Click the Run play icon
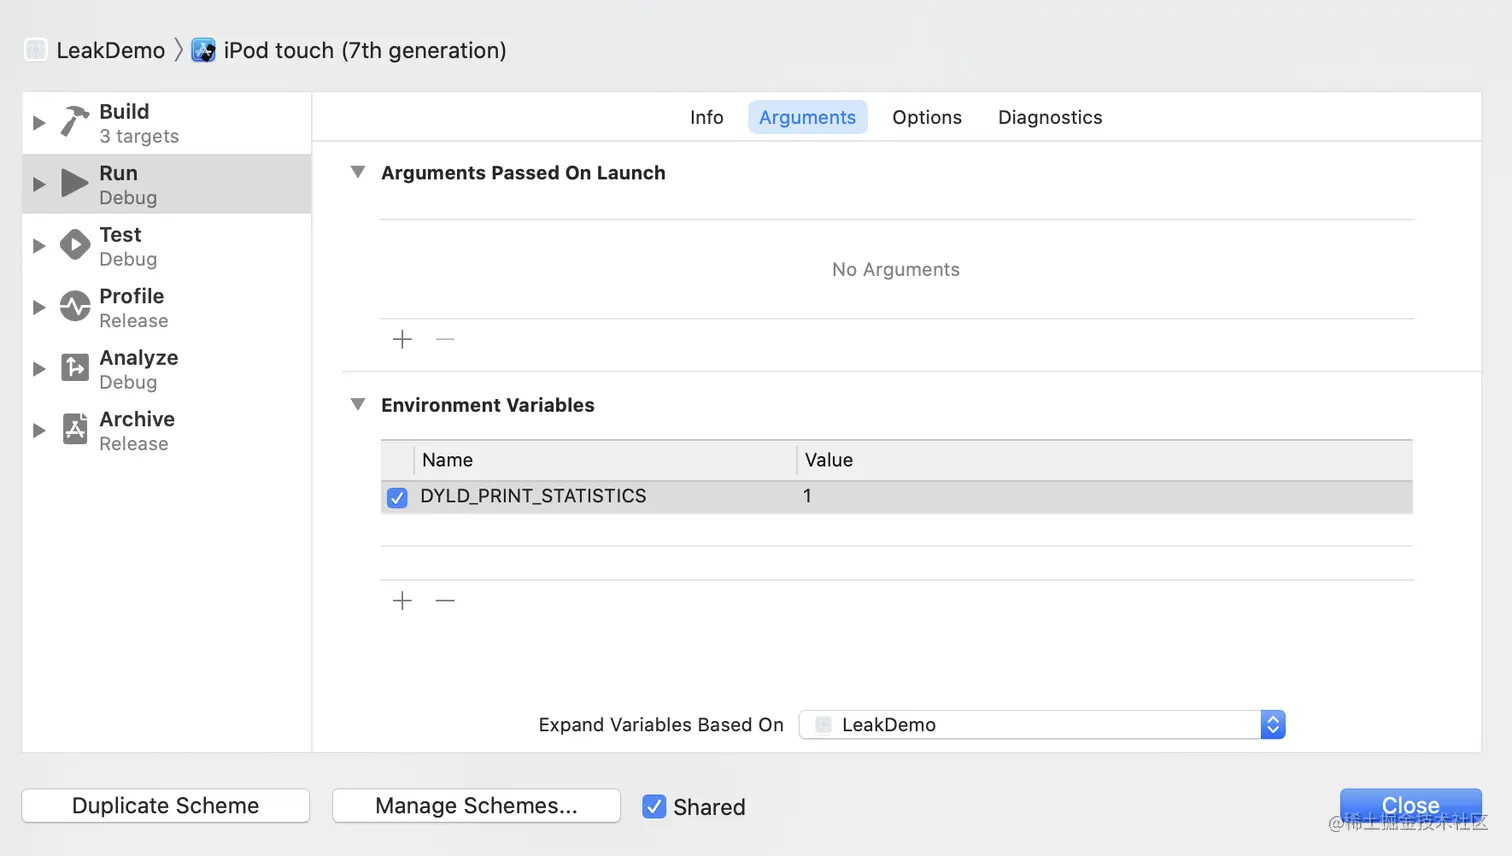1512x856 pixels. click(x=75, y=183)
